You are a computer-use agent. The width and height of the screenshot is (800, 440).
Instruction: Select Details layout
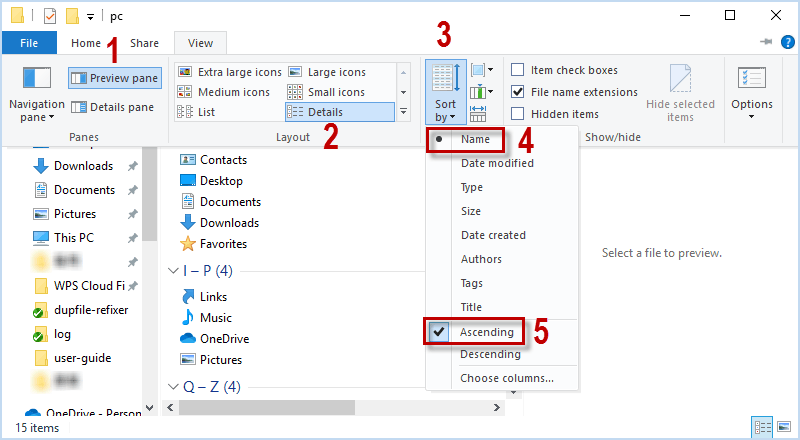[x=340, y=112]
